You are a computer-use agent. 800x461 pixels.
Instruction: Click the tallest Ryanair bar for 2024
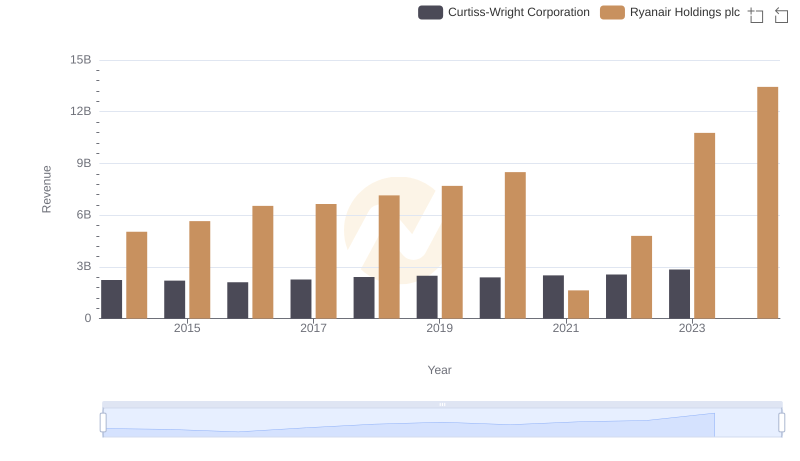767,202
